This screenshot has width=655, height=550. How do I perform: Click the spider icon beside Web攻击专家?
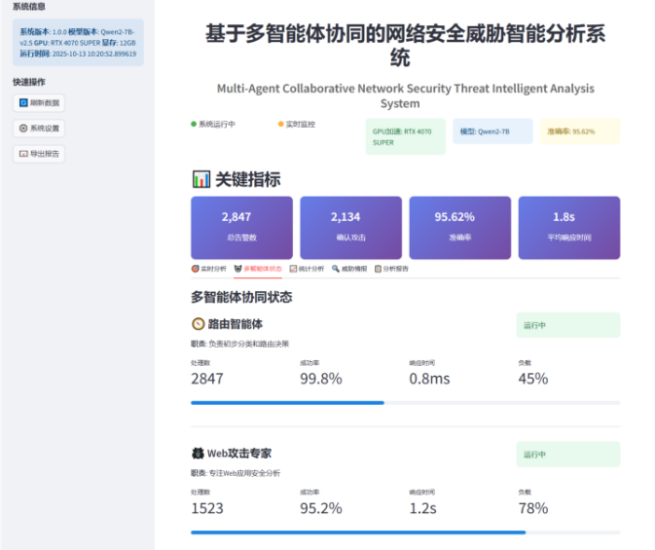[198, 453]
